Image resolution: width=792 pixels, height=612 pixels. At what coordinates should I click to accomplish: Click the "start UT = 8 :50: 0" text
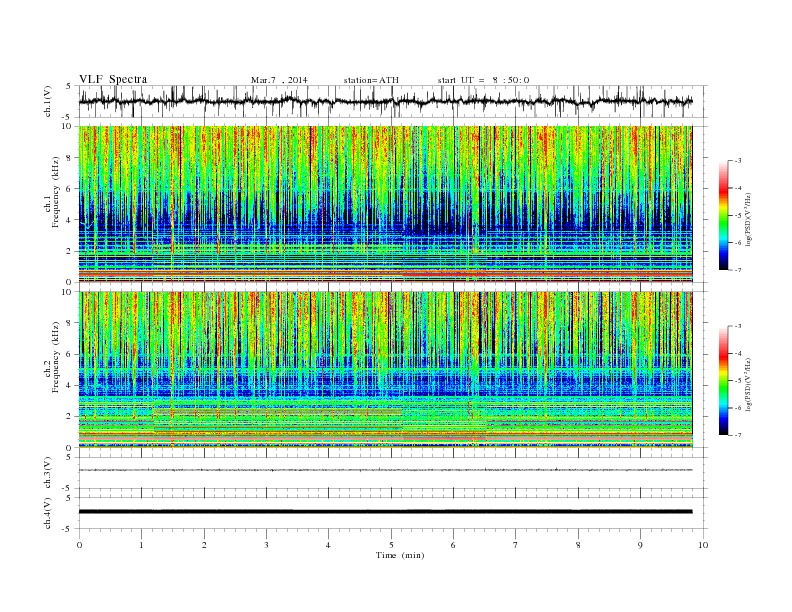point(483,80)
